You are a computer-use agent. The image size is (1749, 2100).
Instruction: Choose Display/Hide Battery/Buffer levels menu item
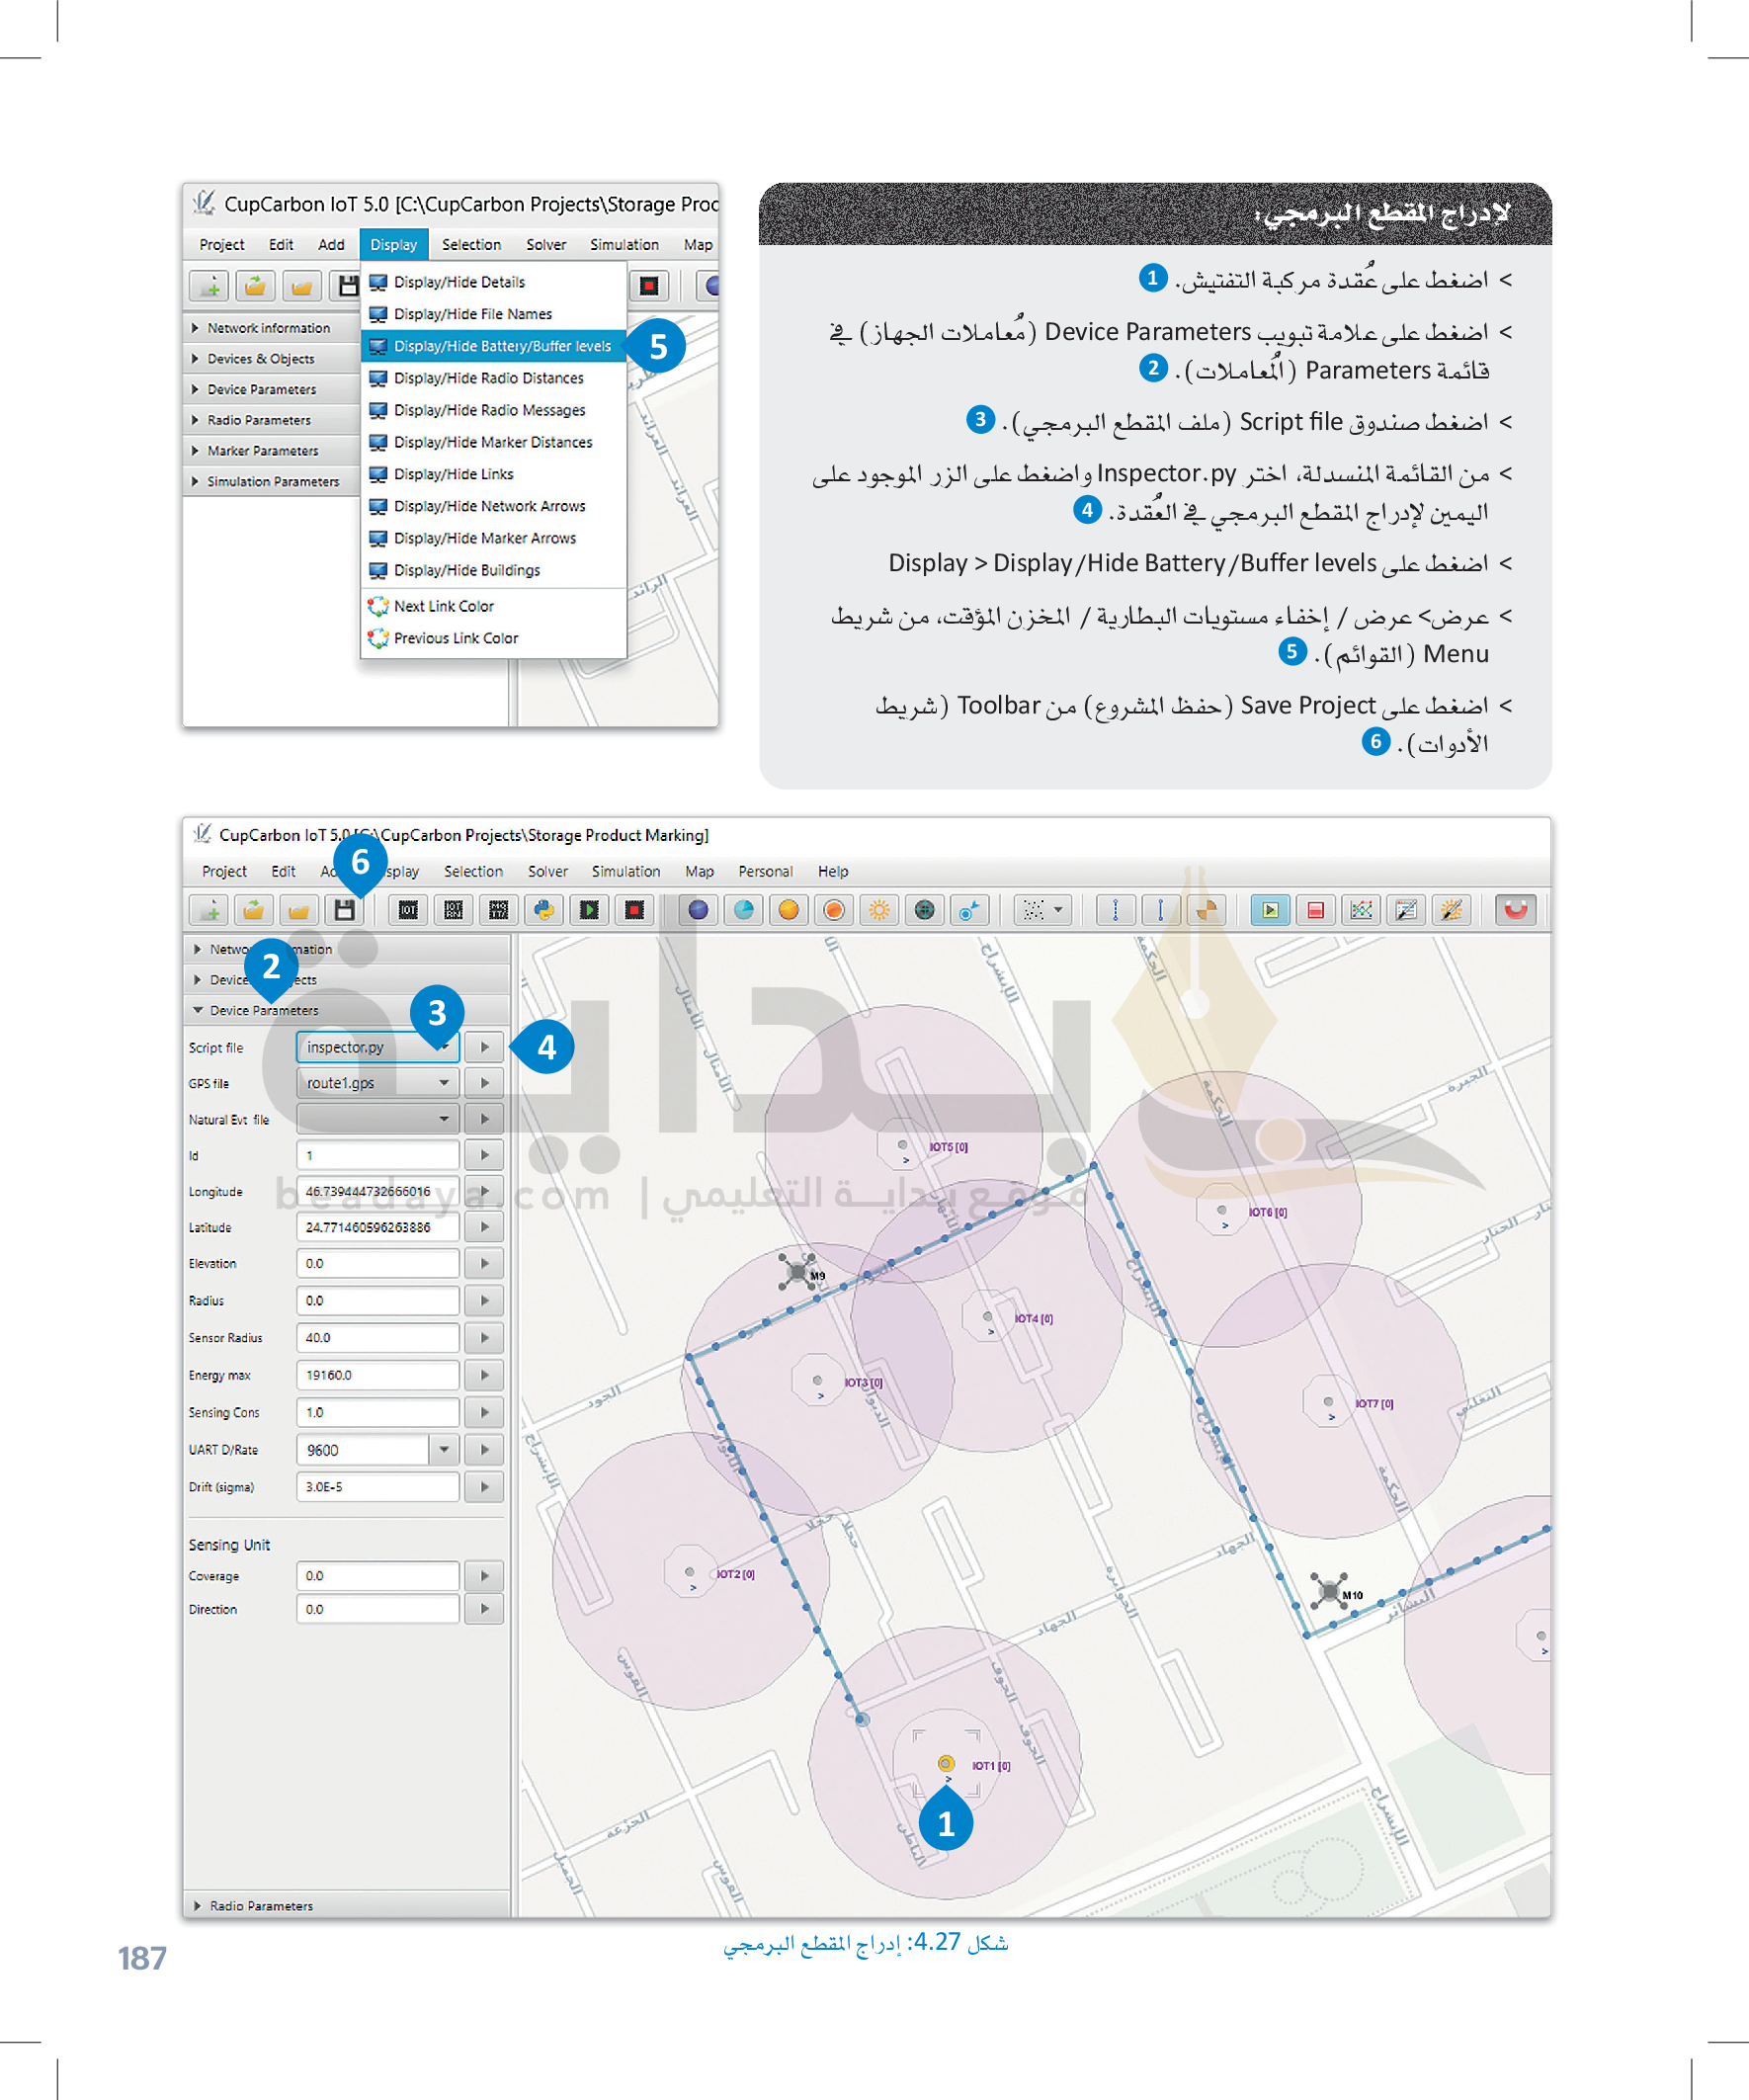pos(501,346)
